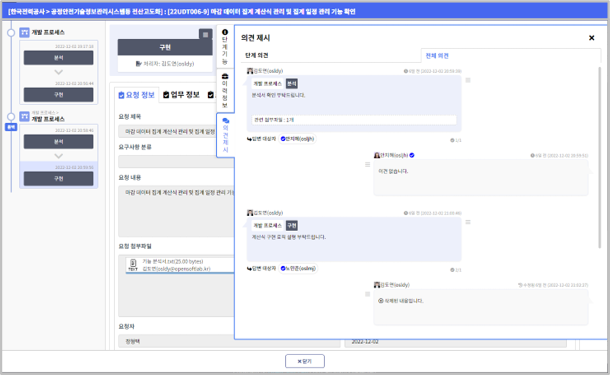Select the 의견제시 side tab

tap(225, 135)
